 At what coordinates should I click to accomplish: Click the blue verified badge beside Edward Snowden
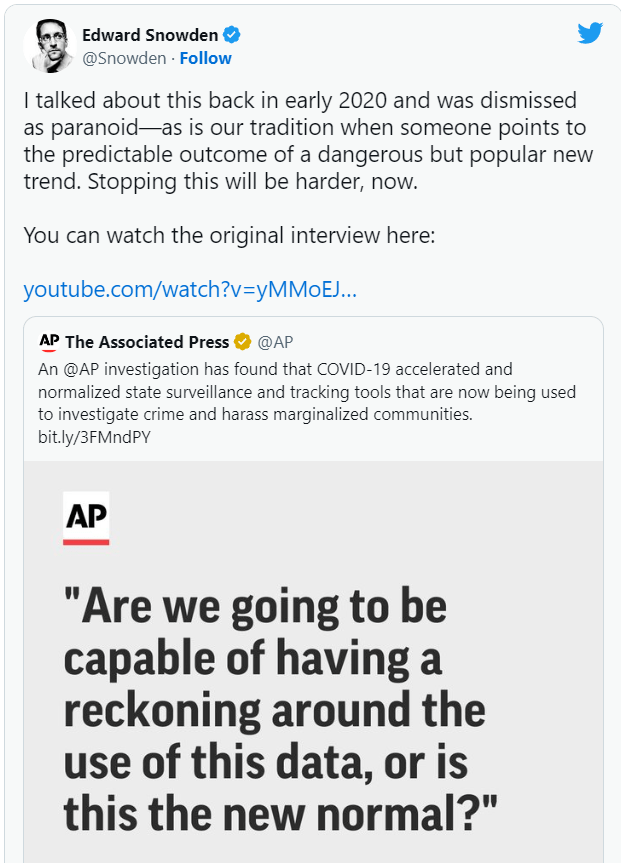231,36
